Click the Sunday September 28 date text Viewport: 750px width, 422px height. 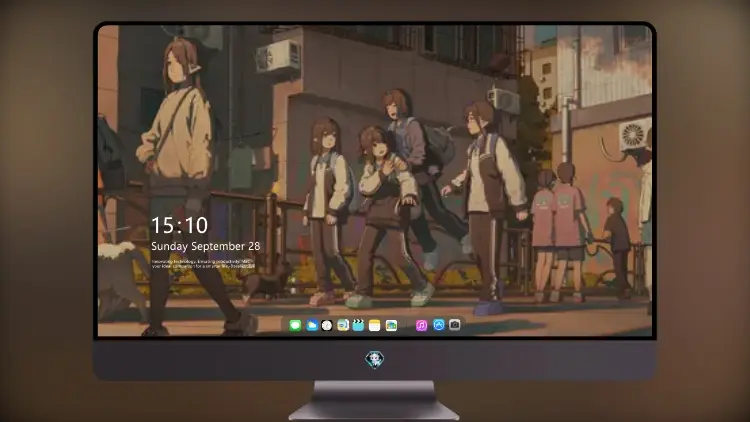(x=206, y=246)
